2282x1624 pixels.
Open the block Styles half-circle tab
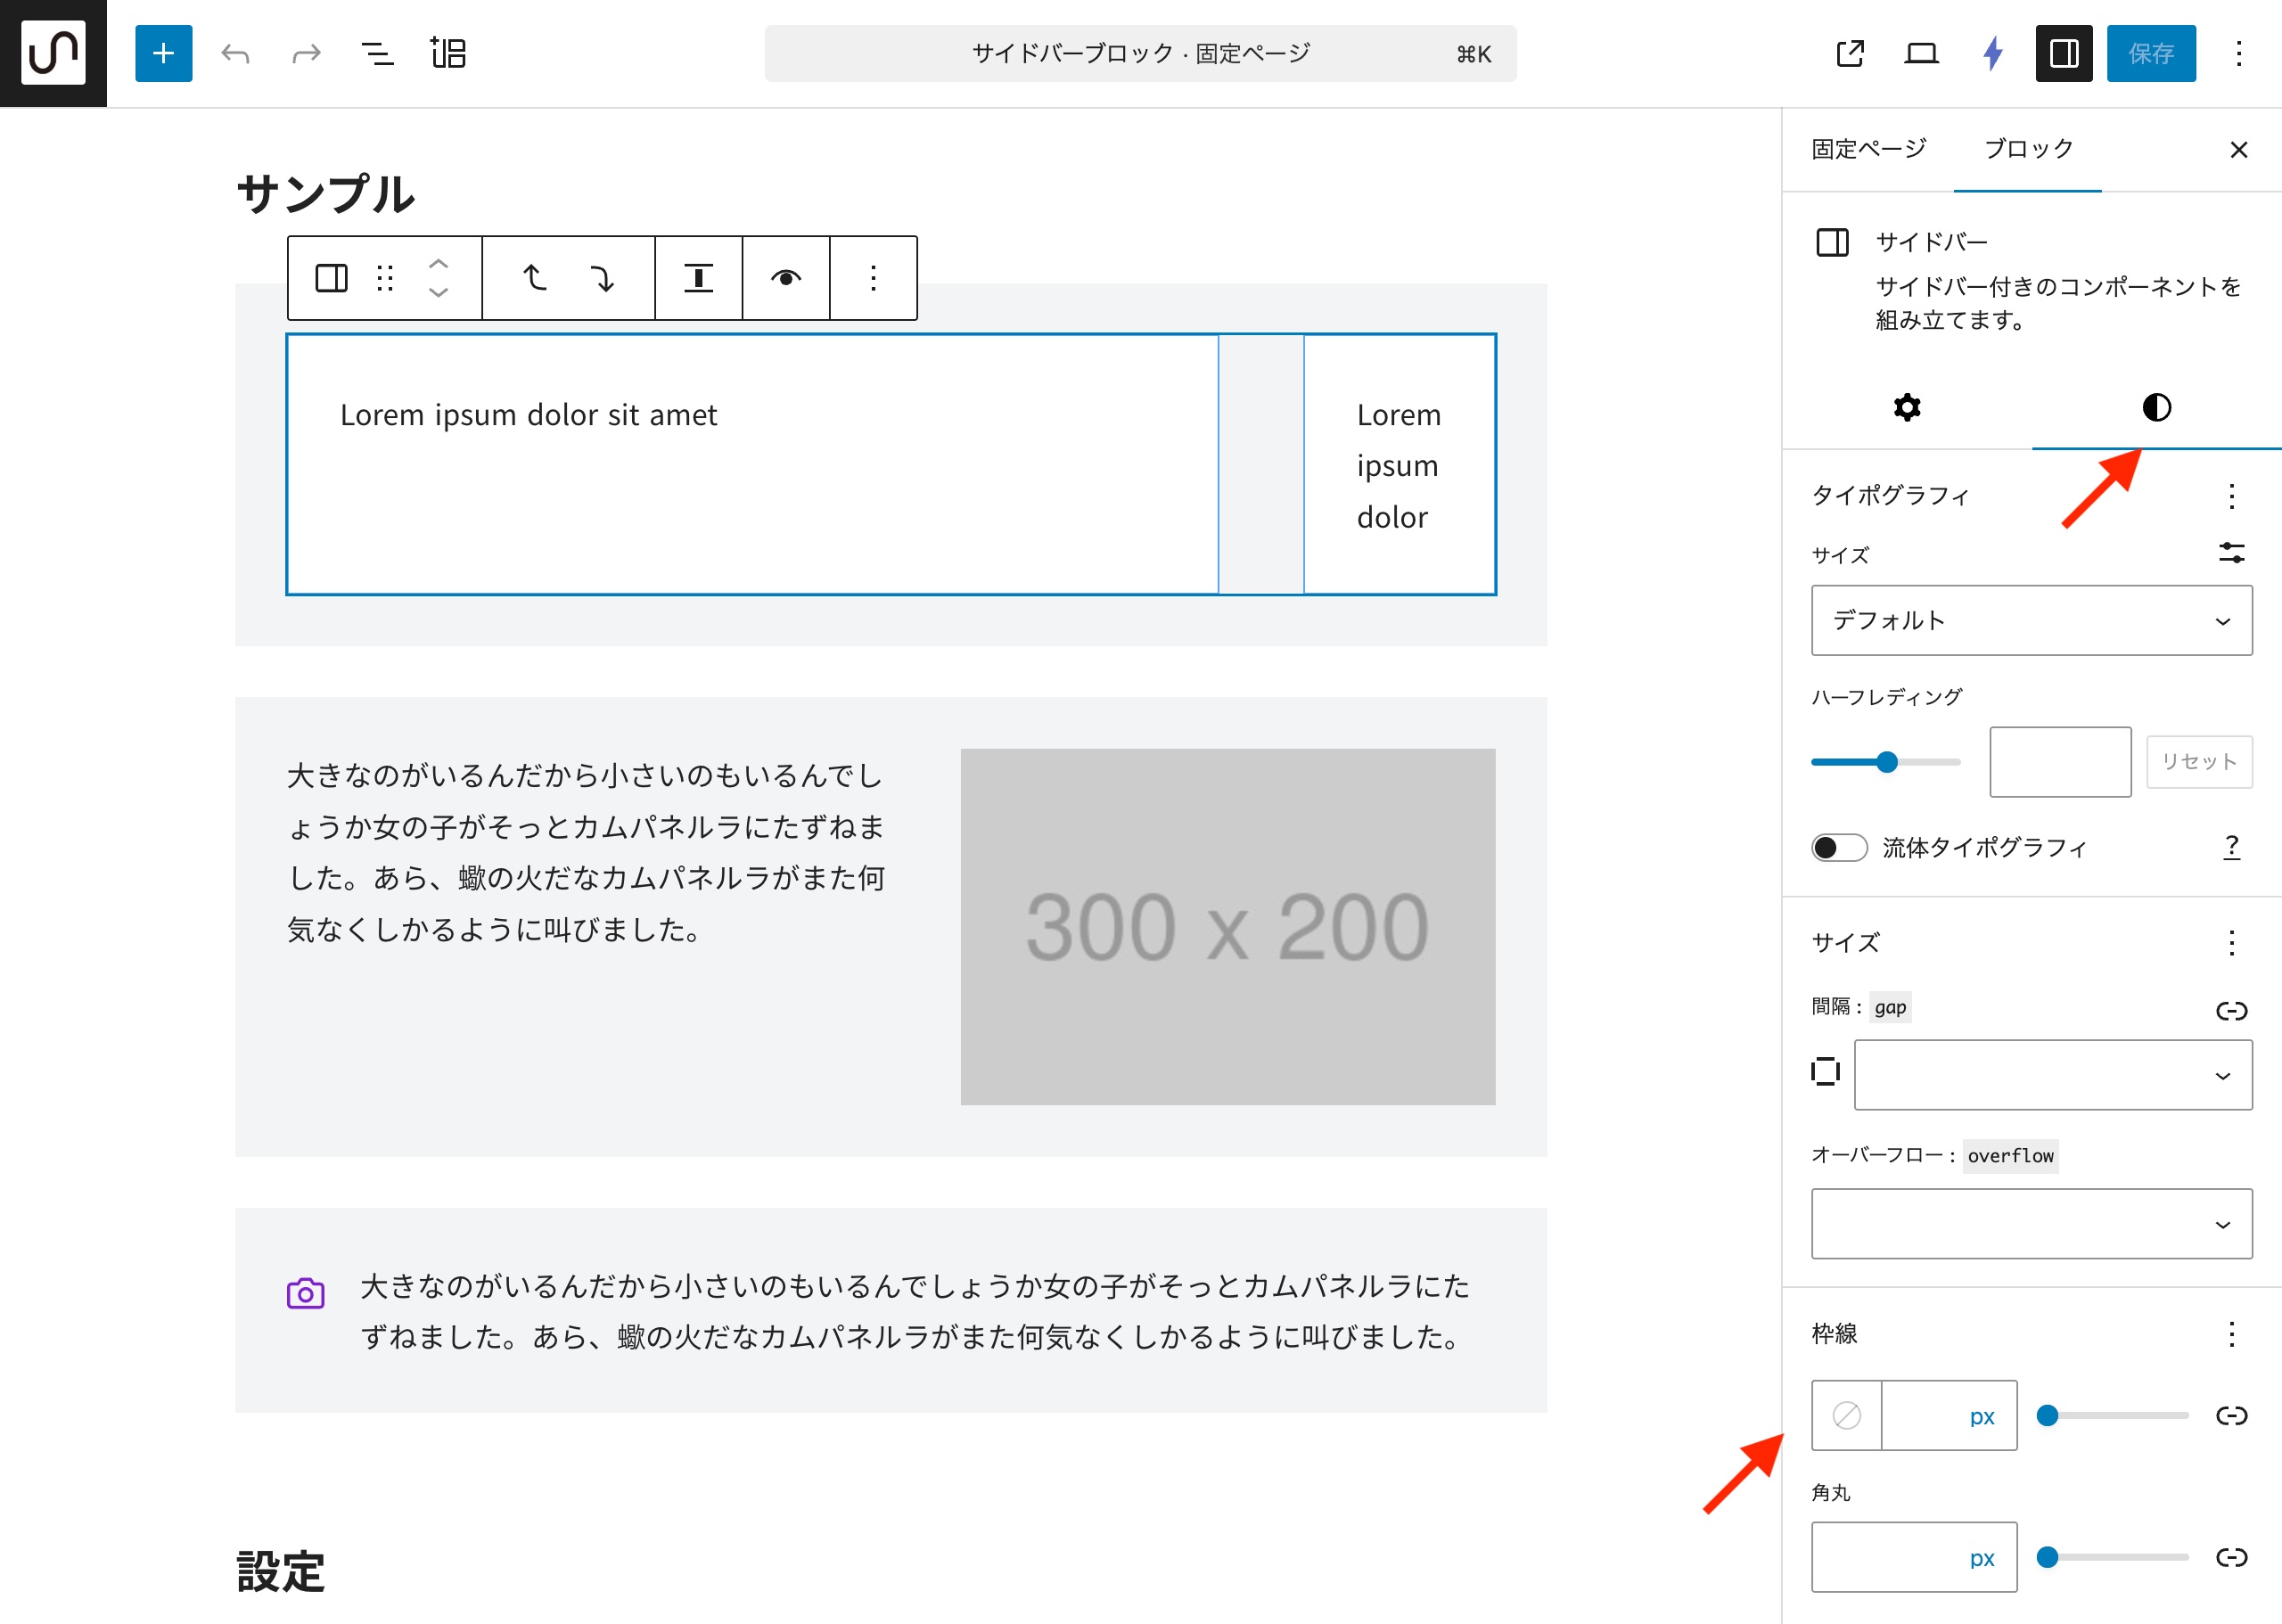coord(2156,407)
